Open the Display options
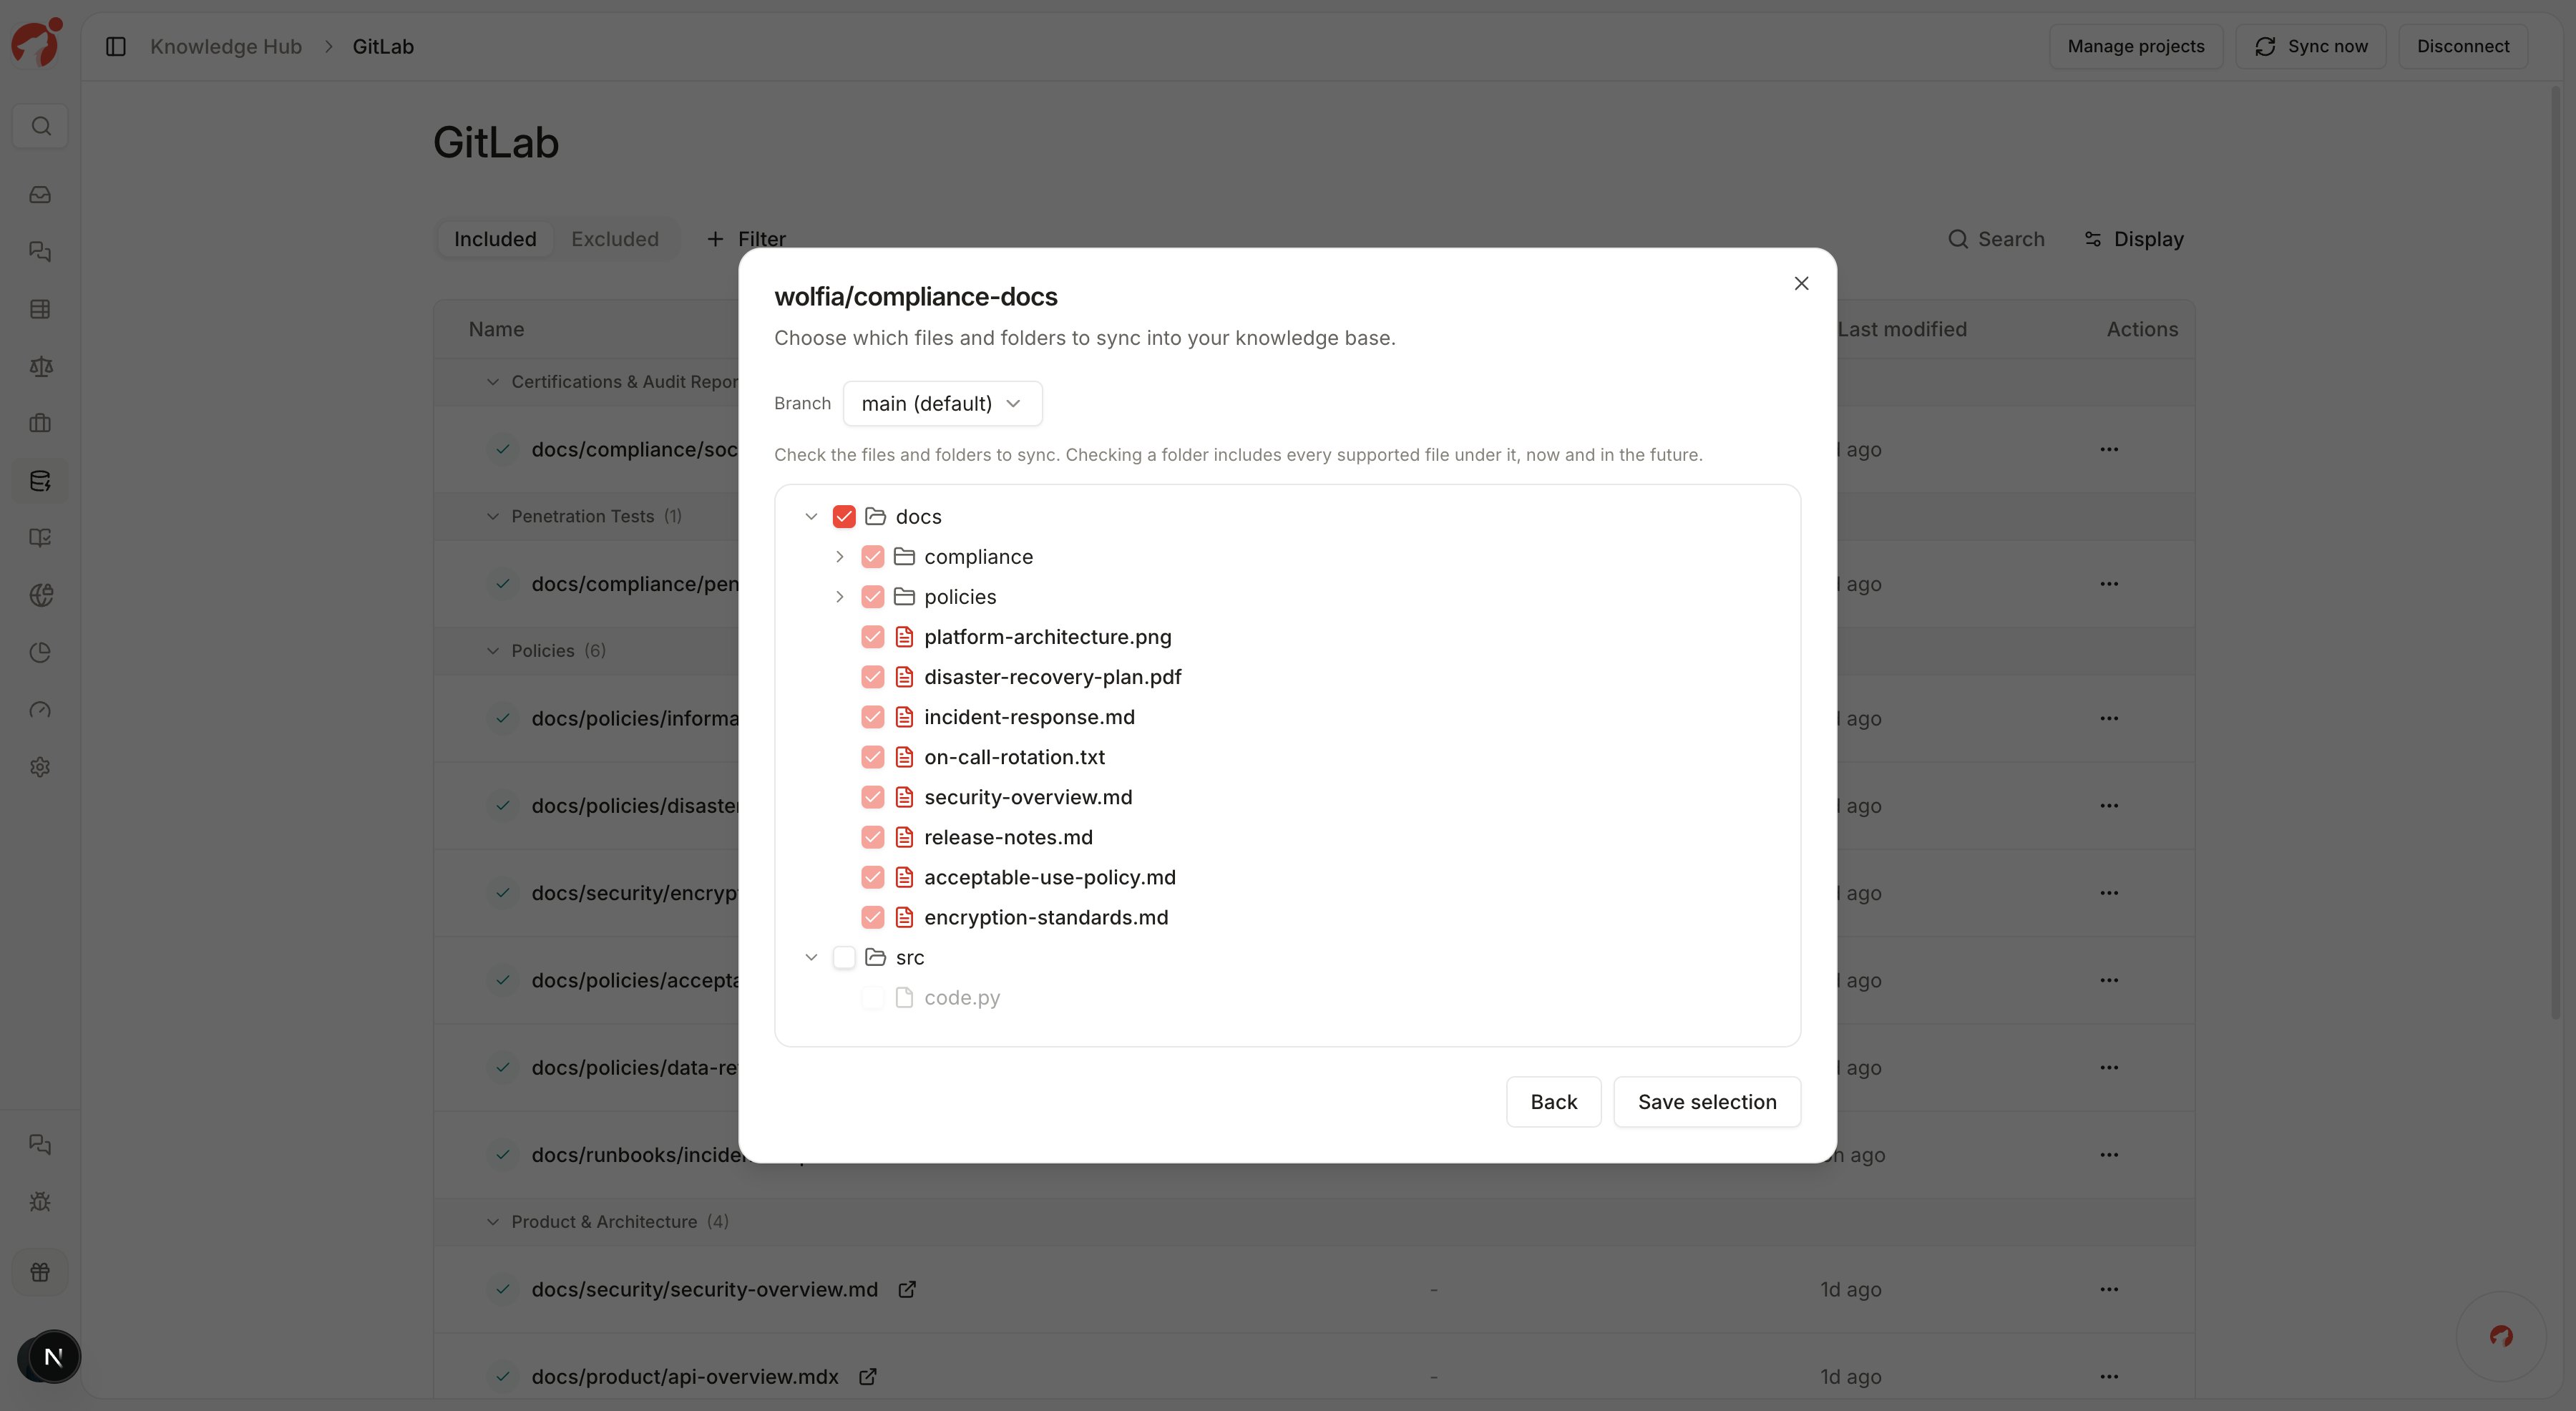Image resolution: width=2576 pixels, height=1411 pixels. click(2134, 239)
